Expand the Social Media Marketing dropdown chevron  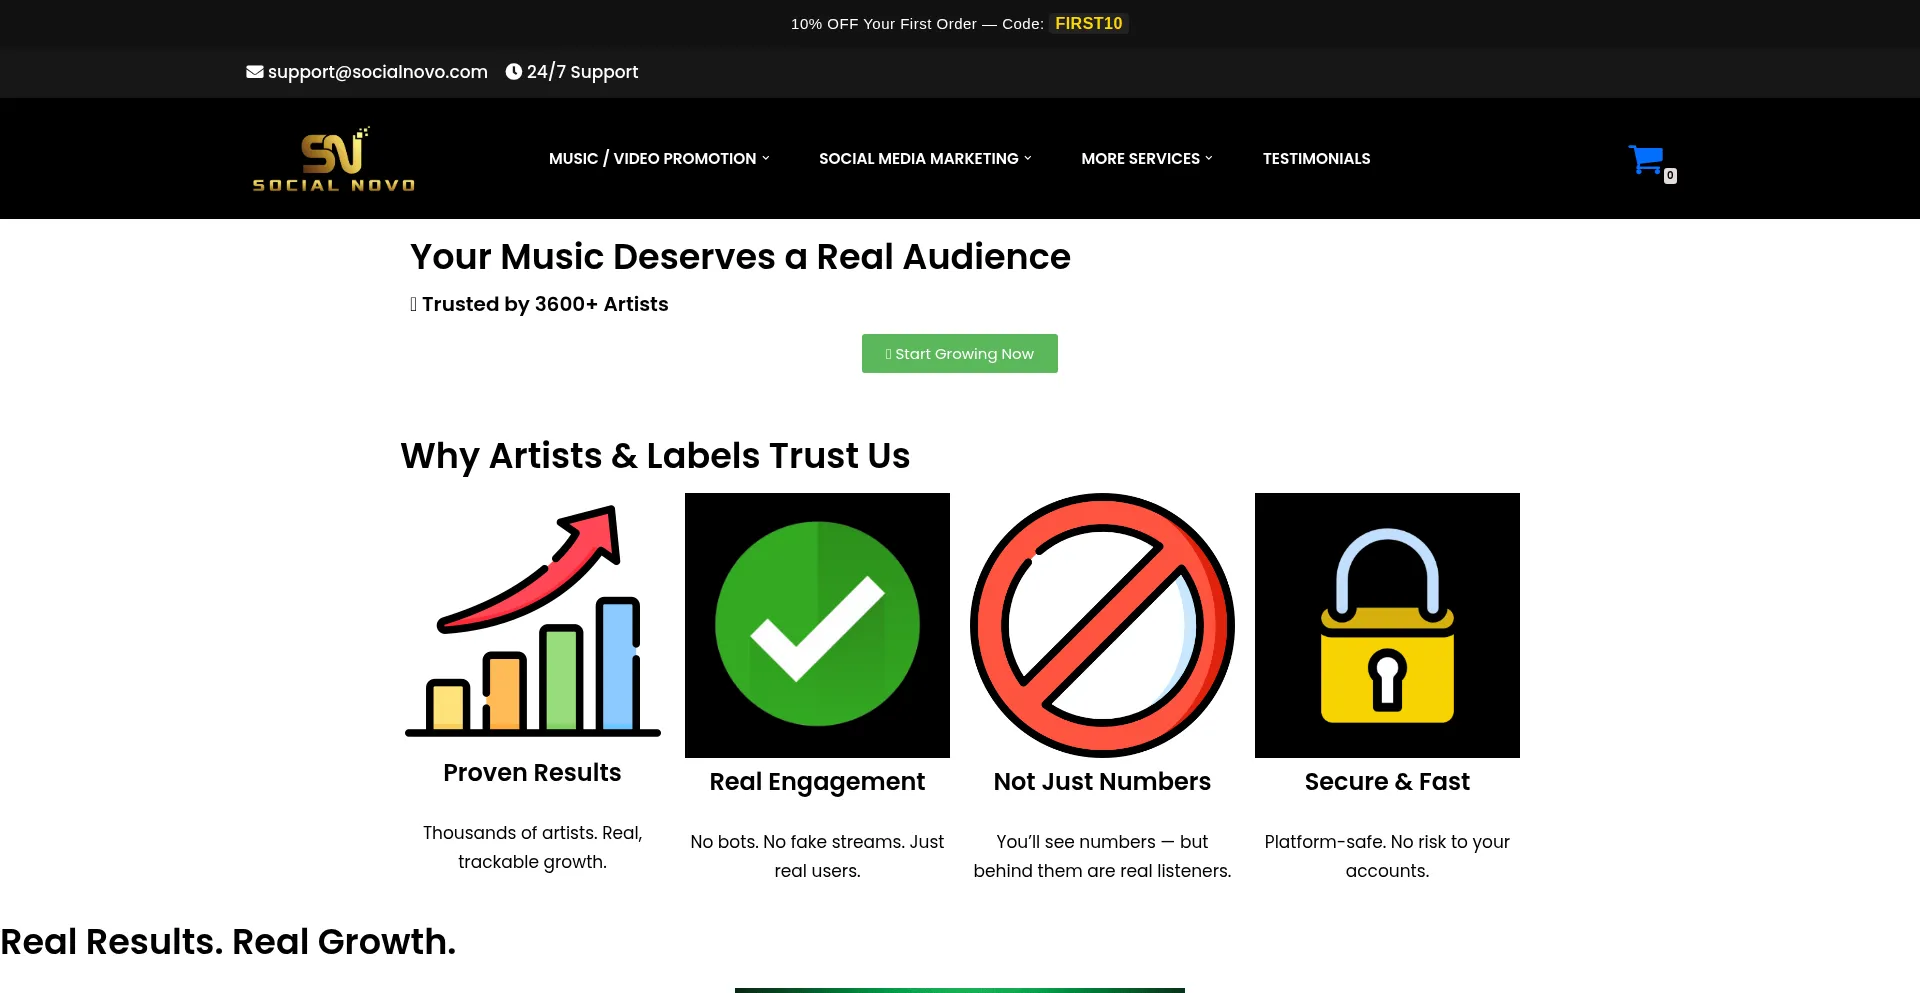pyautogui.click(x=1028, y=158)
